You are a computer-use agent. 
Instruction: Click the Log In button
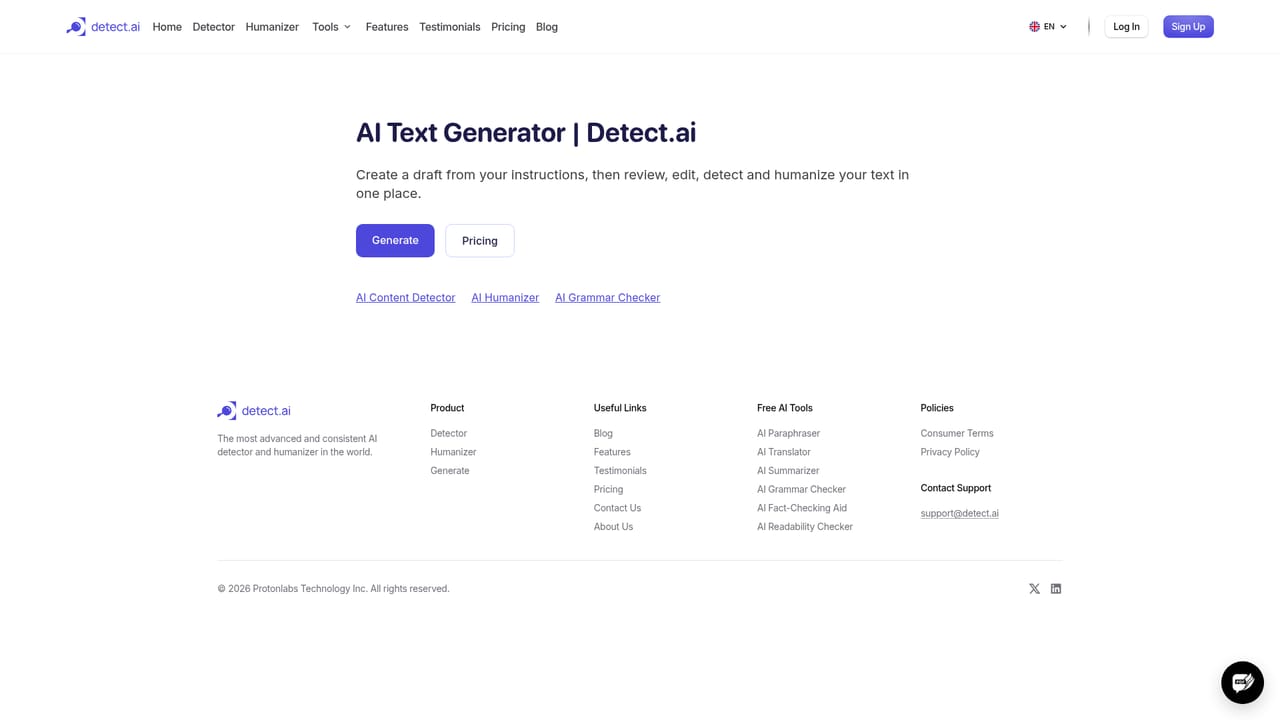(x=1126, y=27)
